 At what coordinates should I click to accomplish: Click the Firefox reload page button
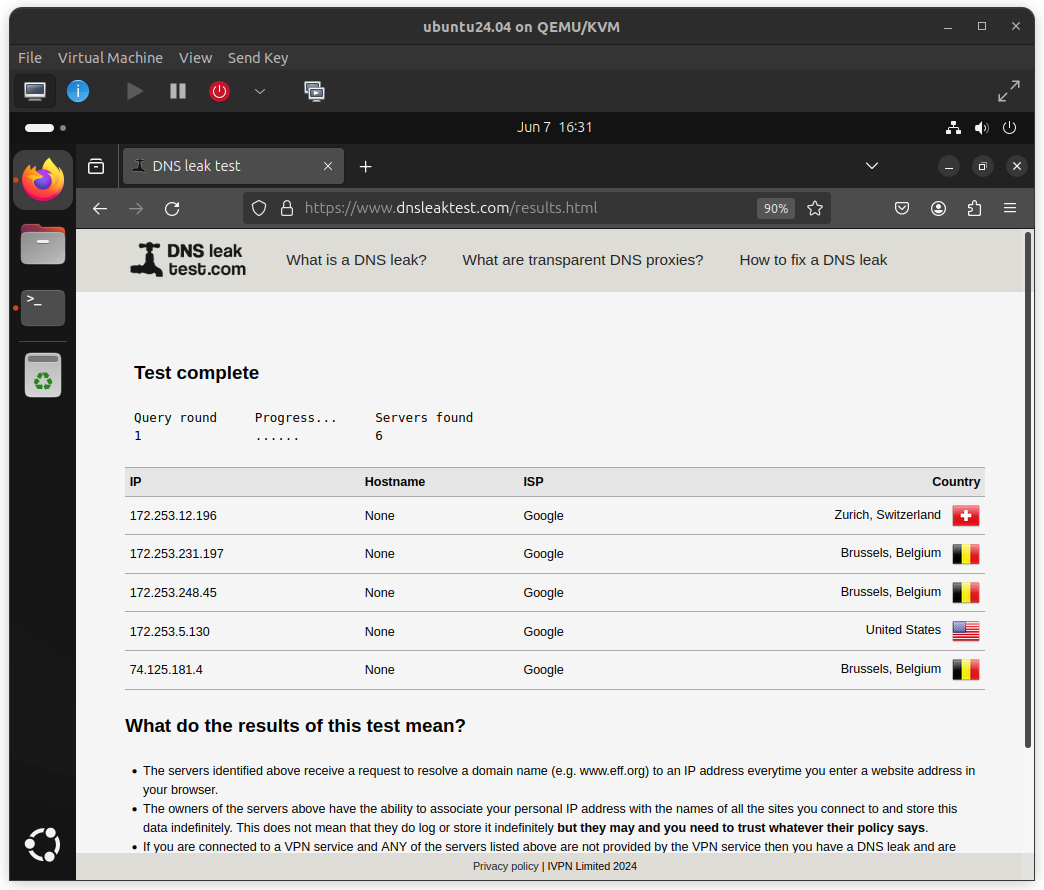[x=172, y=208]
